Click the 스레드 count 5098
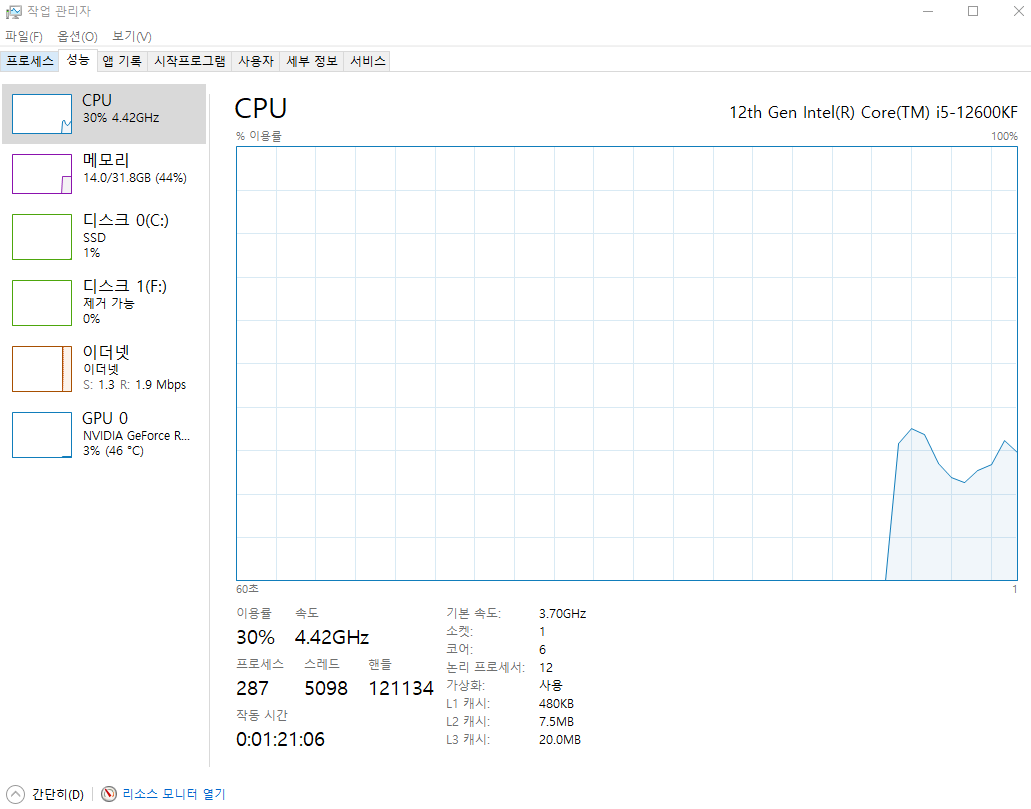 pos(325,688)
